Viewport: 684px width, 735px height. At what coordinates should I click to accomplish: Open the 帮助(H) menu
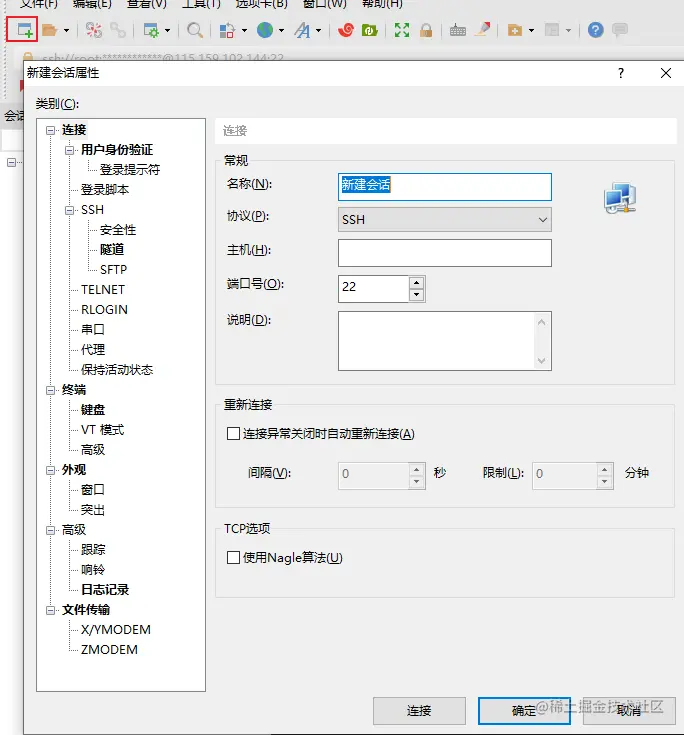(383, 4)
